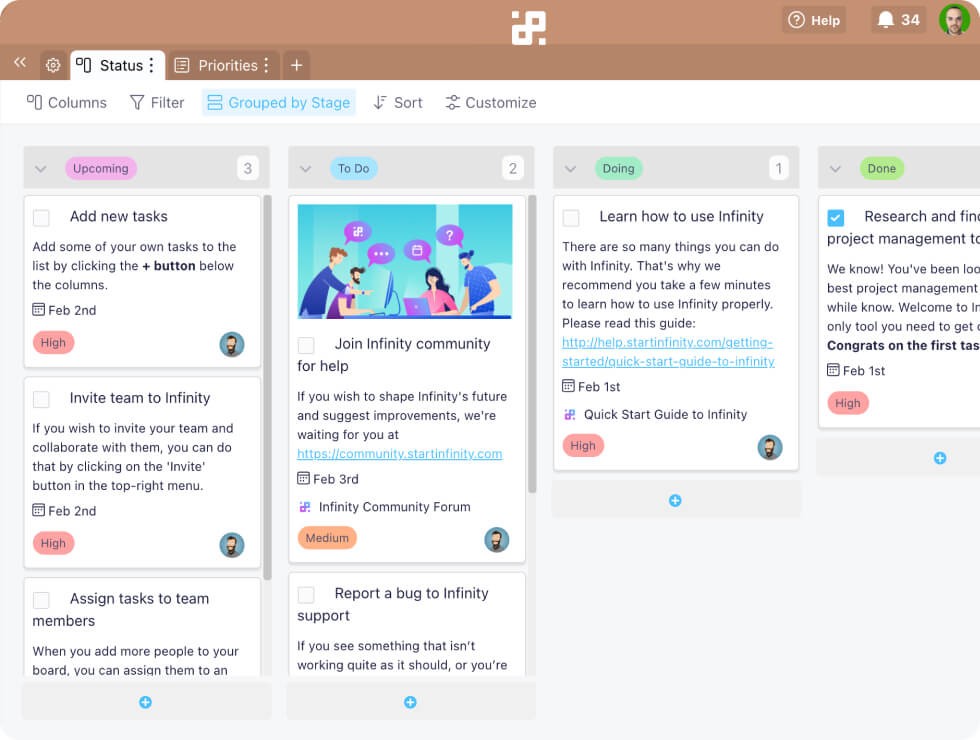Check the Learn how to use Infinity checkbox
Viewport: 980px width, 740px height.
571,218
